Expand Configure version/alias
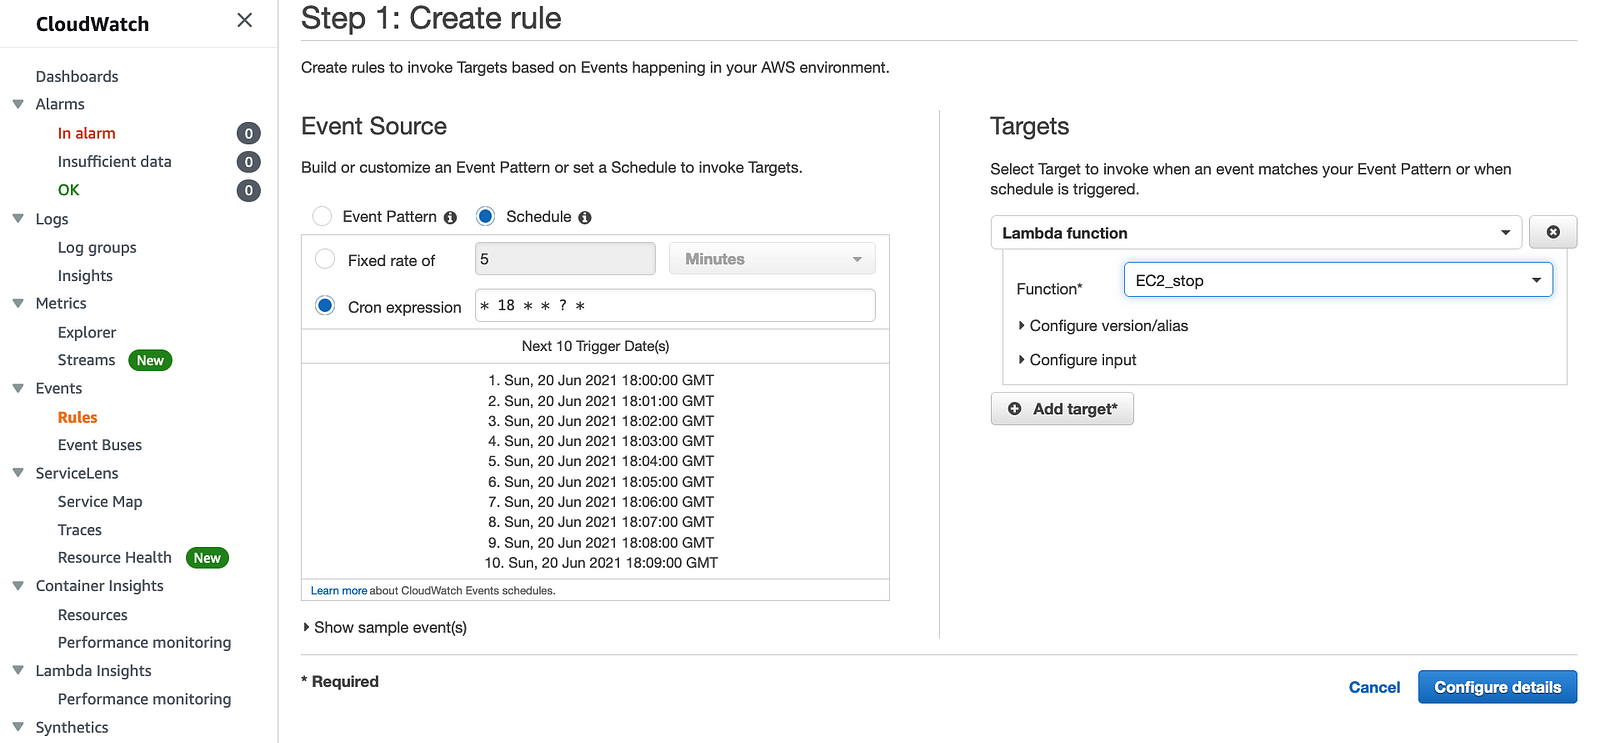This screenshot has width=1600, height=743. [1103, 326]
